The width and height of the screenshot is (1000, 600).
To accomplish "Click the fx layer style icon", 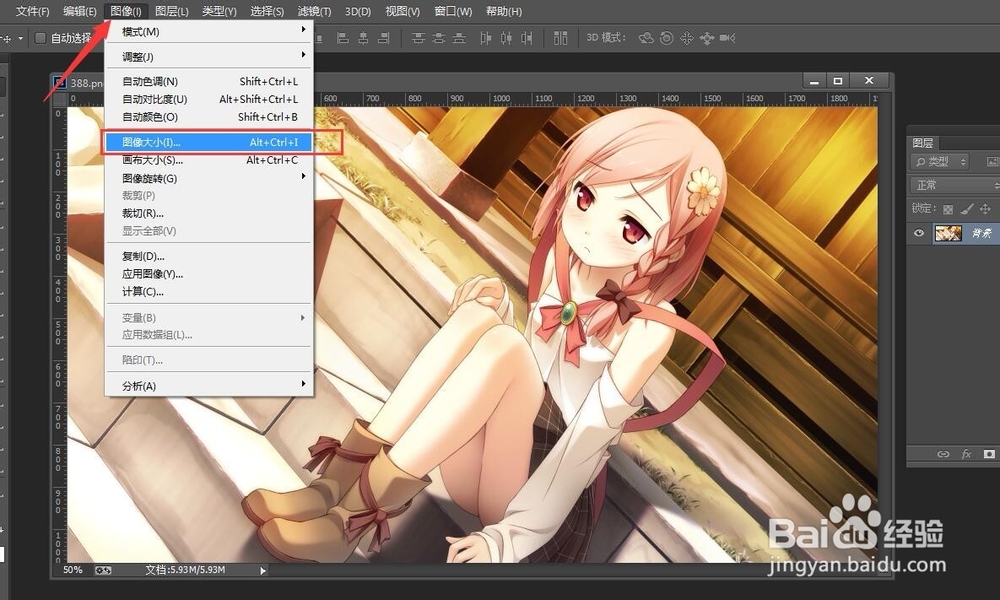I will point(966,454).
